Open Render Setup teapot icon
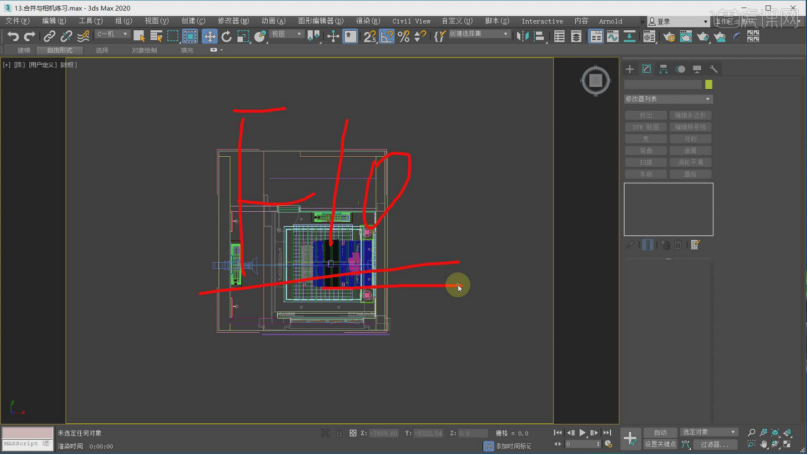 click(669, 36)
